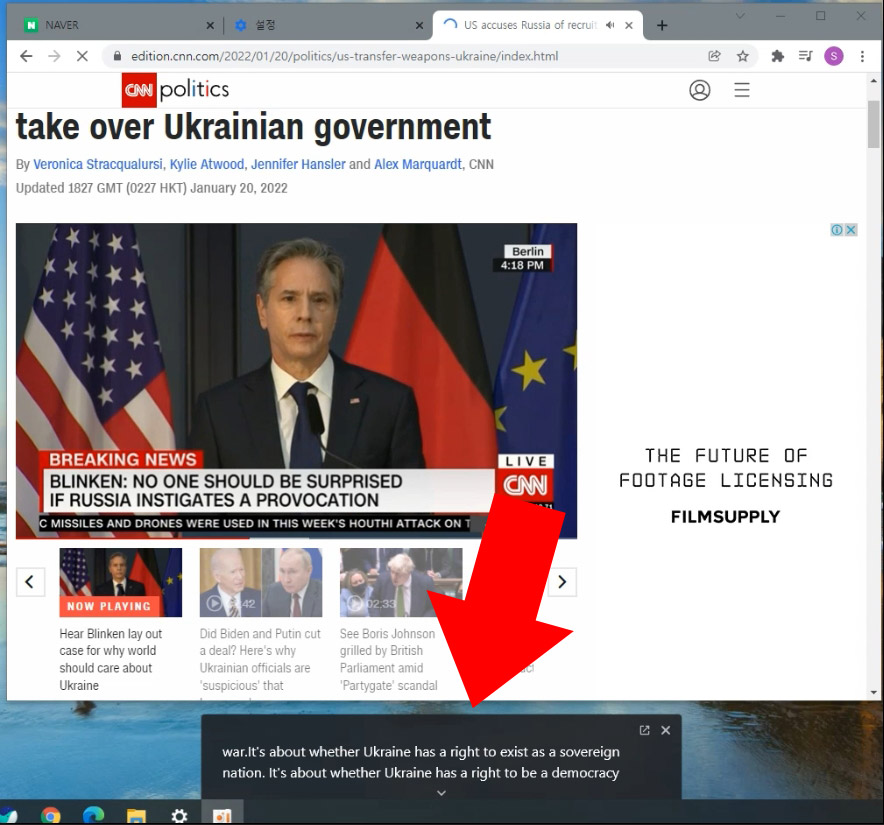Play the Biden and Putin video thumbnail

click(x=261, y=582)
